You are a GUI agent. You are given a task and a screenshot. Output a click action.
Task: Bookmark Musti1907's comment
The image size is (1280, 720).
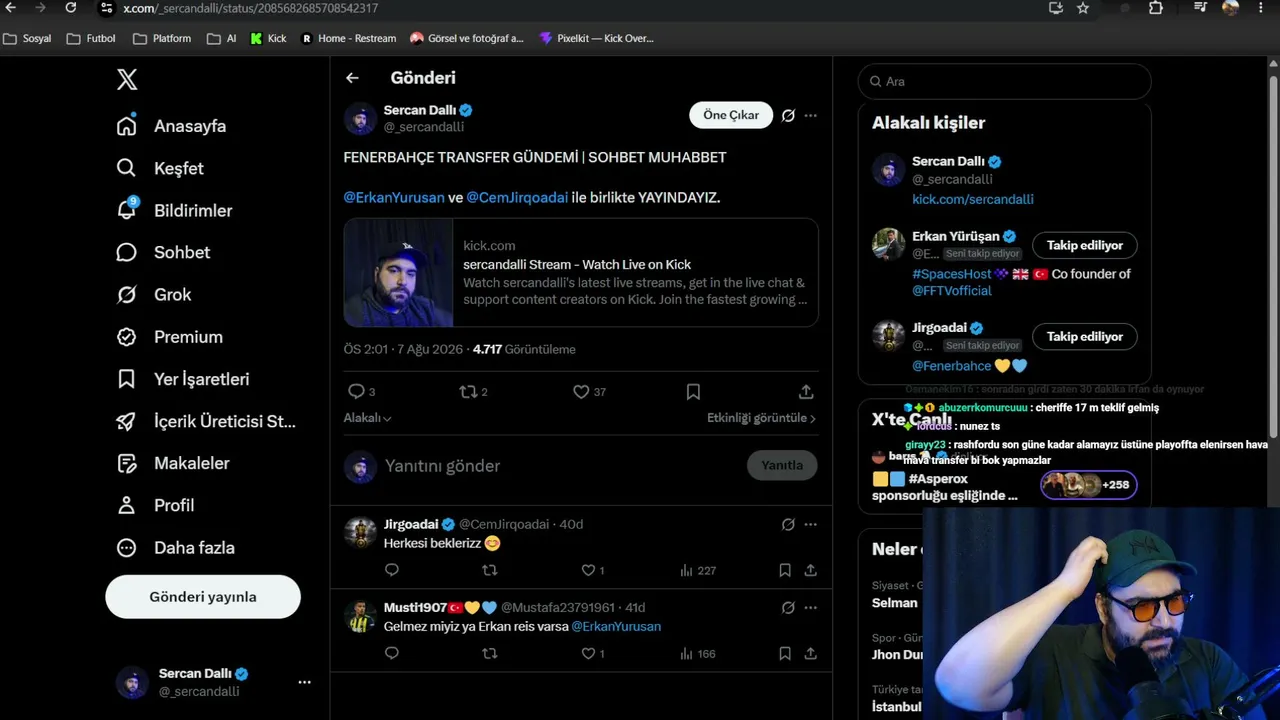coord(785,653)
